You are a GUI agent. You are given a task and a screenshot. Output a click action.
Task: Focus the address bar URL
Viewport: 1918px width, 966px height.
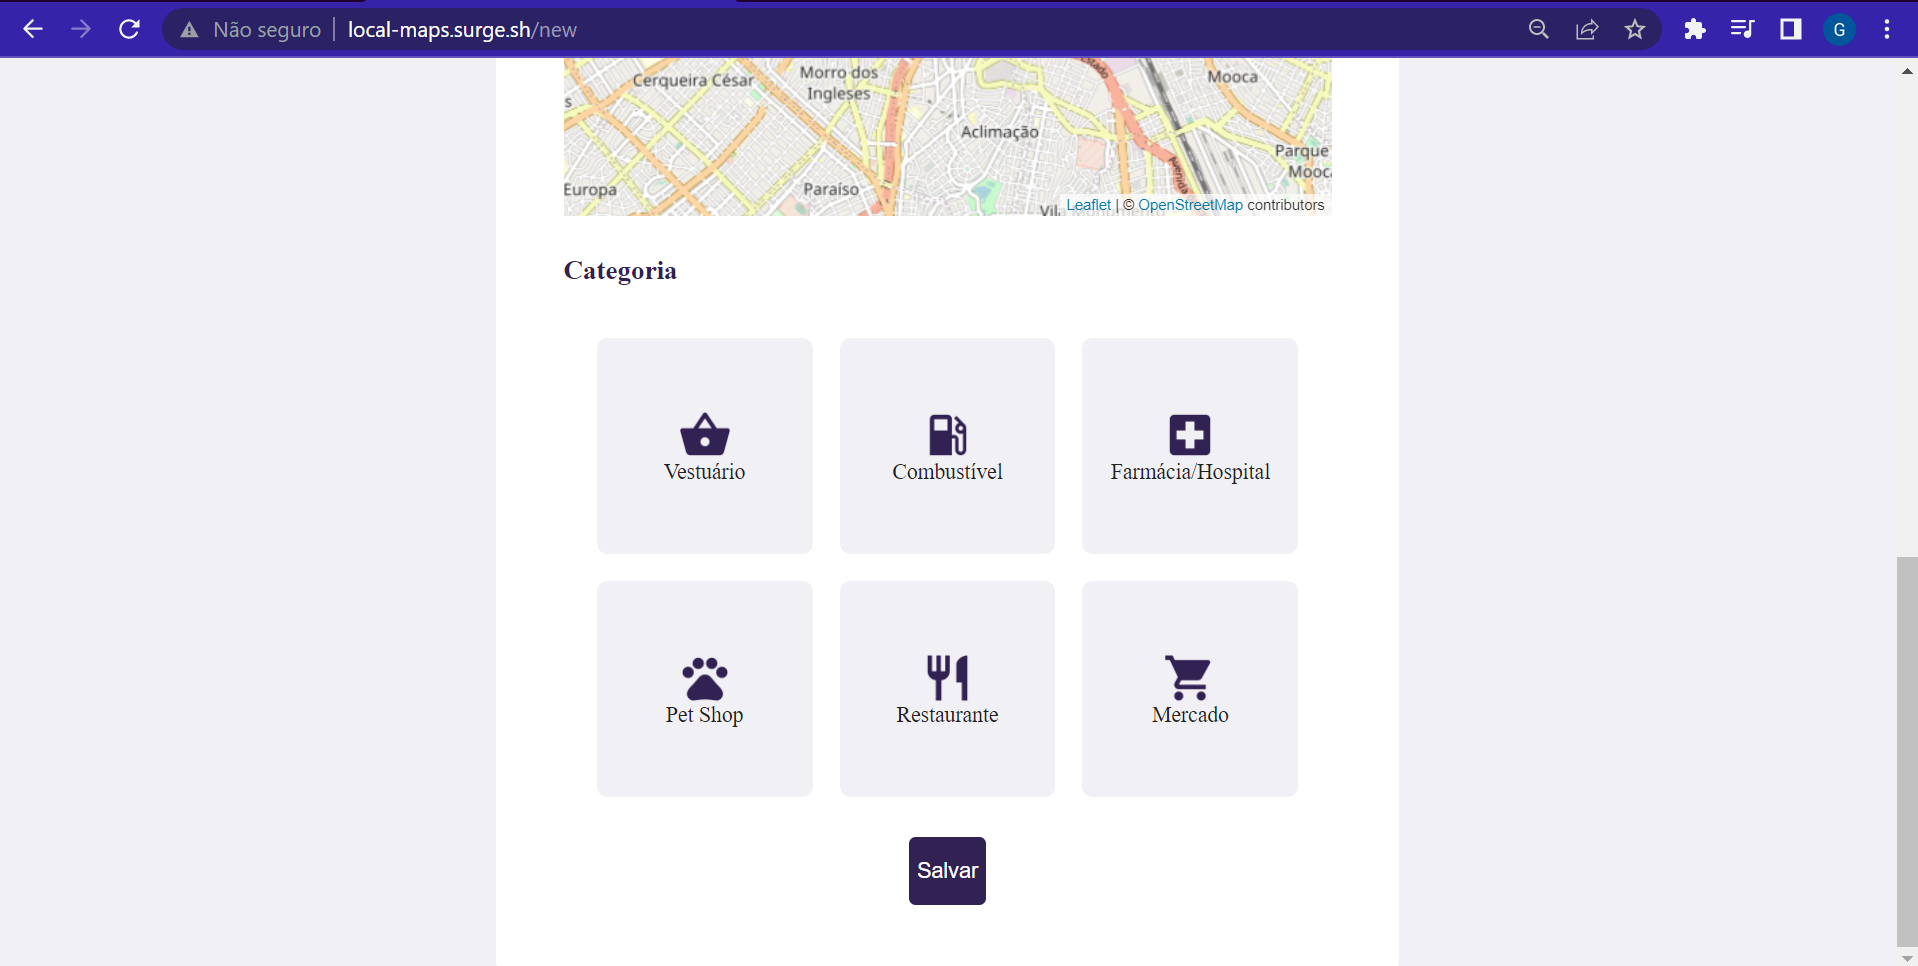tap(462, 29)
